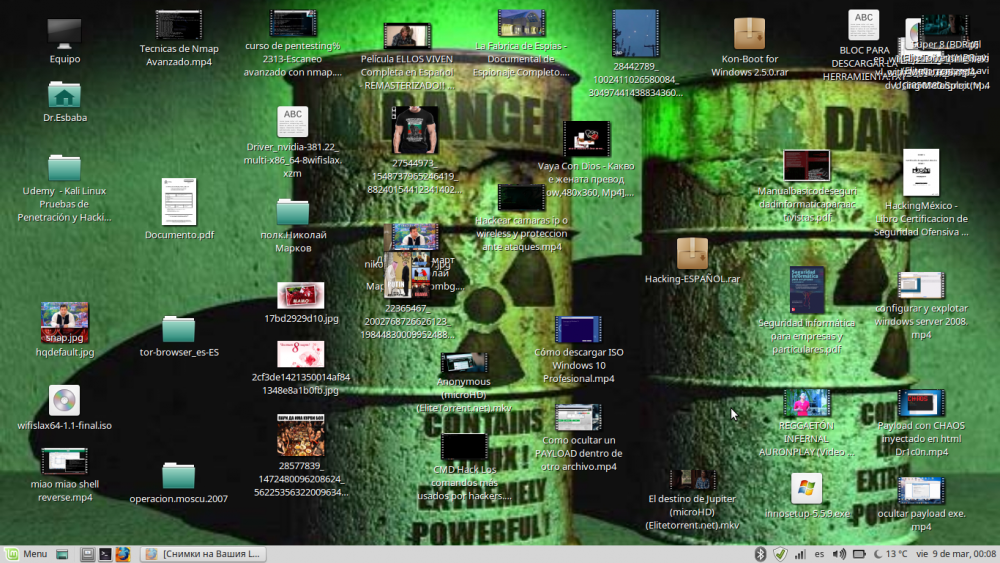Click the 13 °C weather applet
The height and width of the screenshot is (563, 1000).
[x=890, y=554]
